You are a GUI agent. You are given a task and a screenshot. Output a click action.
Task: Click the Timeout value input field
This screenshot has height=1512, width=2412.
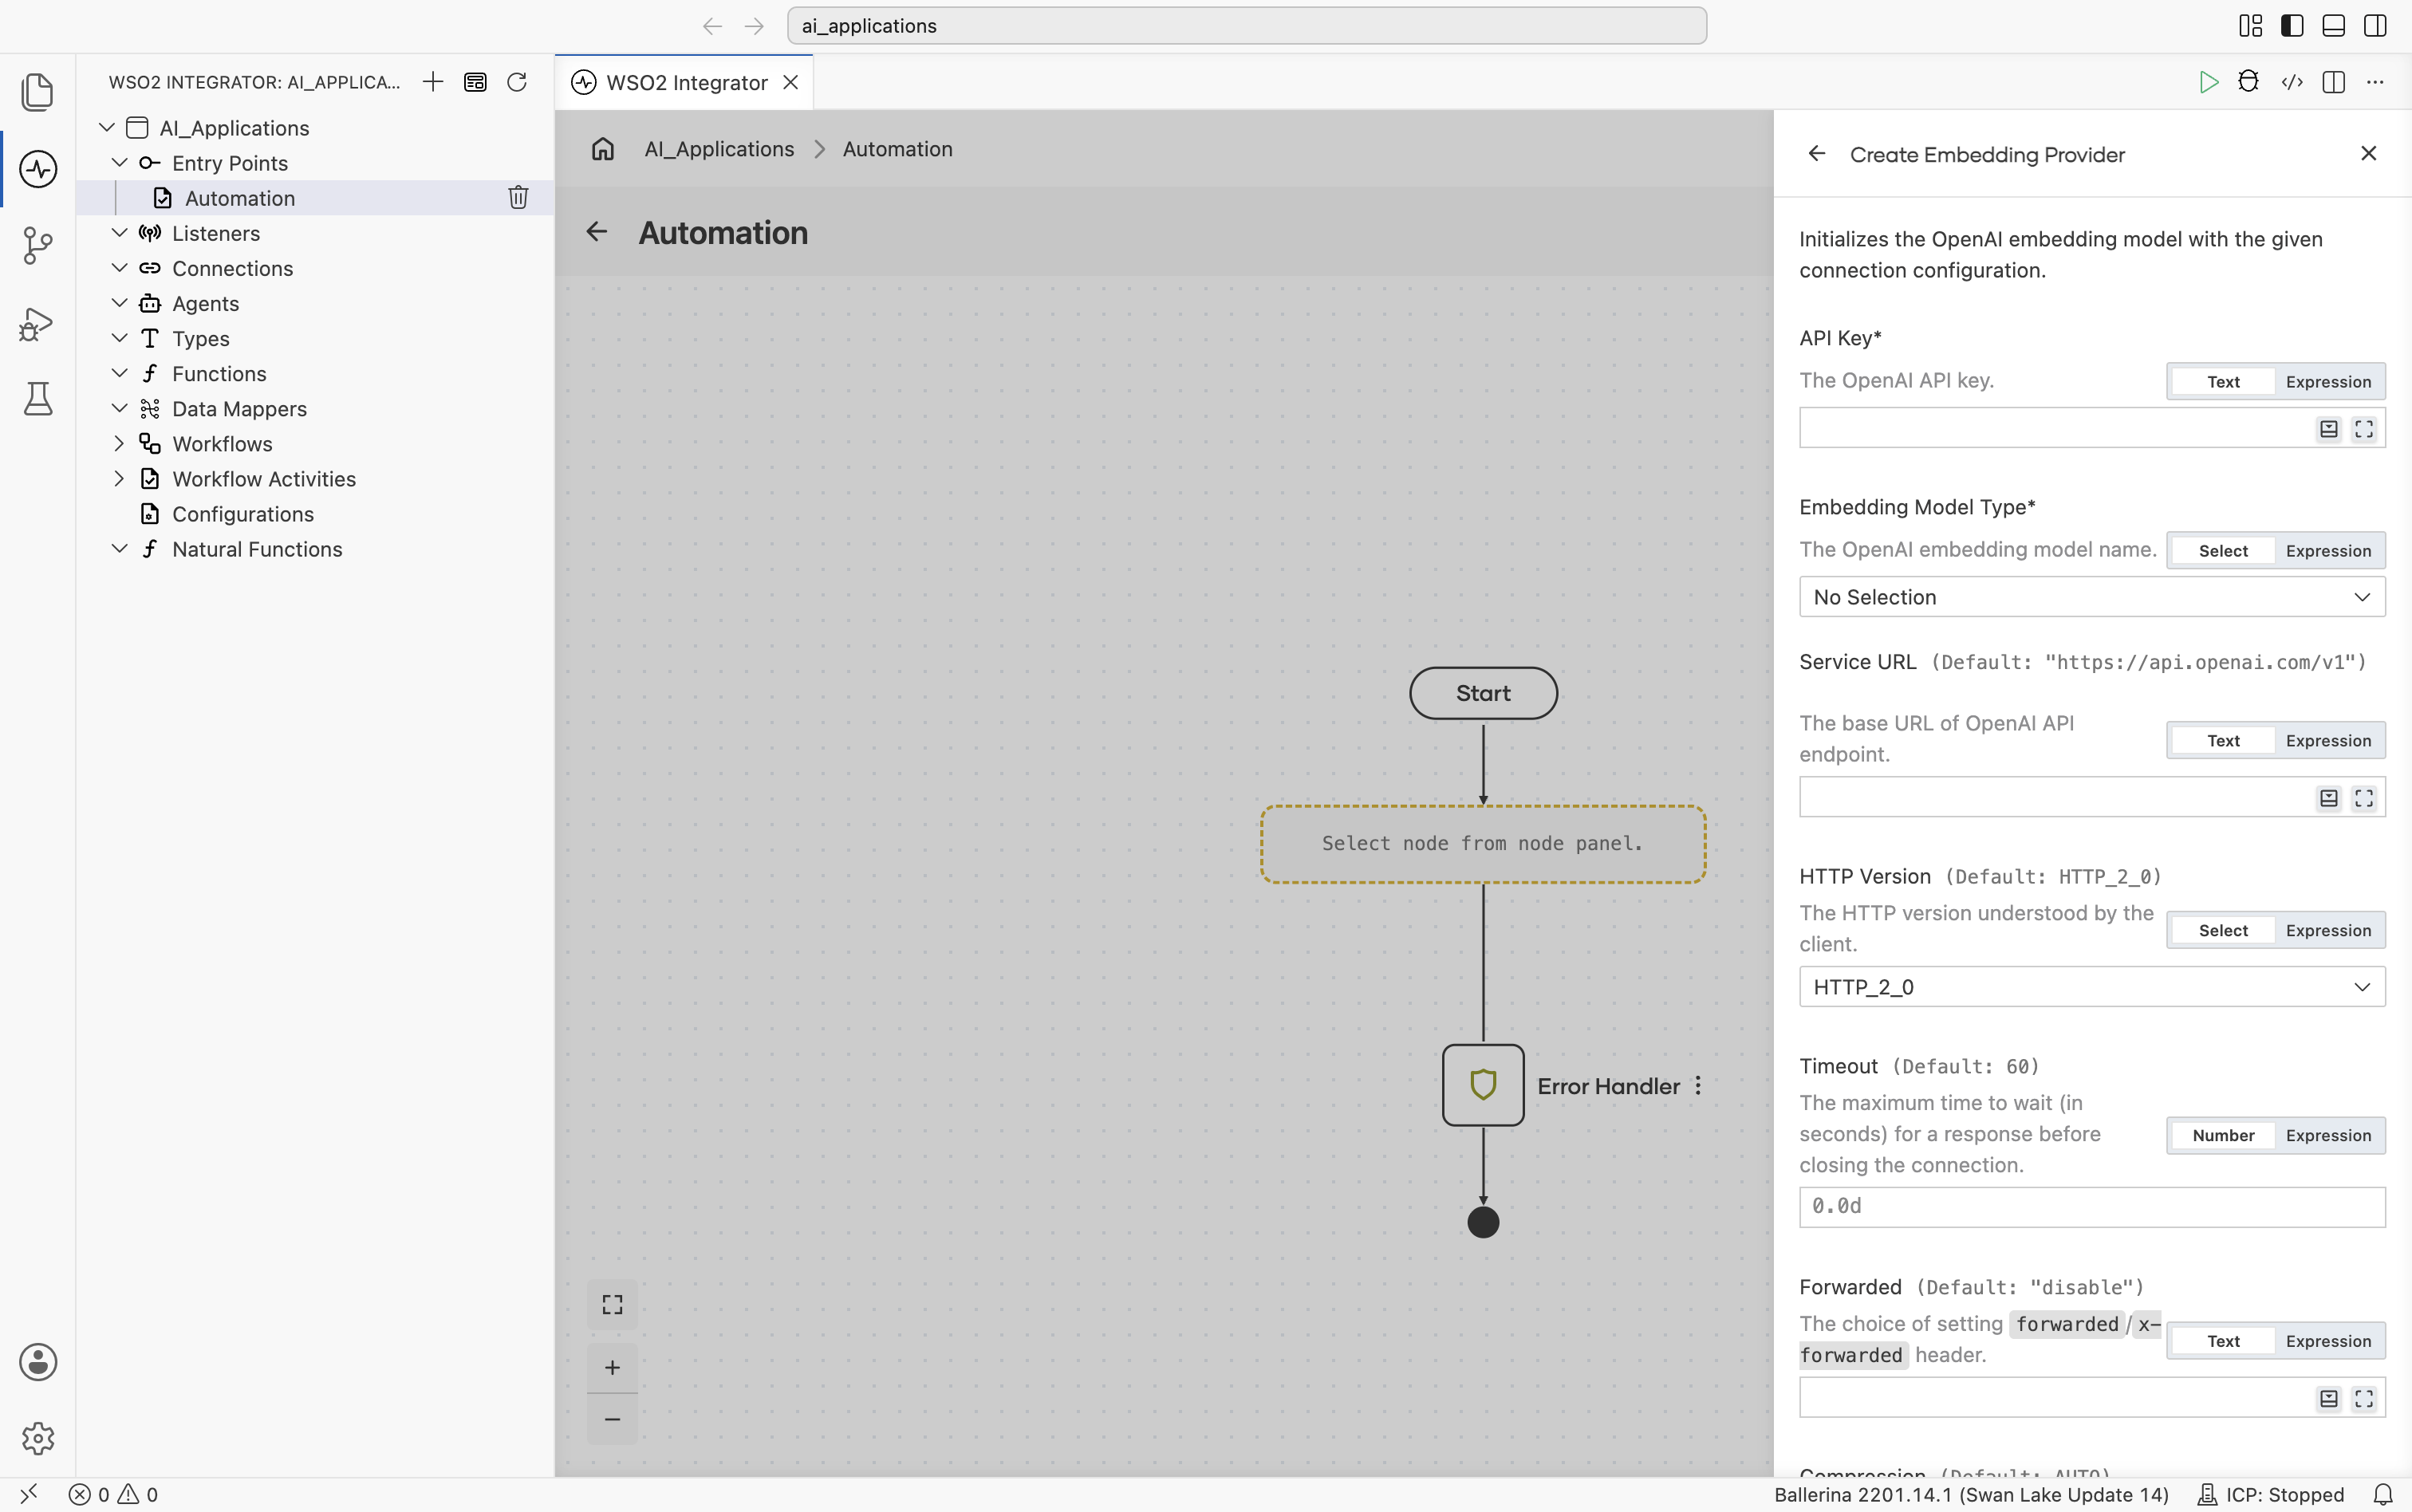pyautogui.click(x=2092, y=1207)
